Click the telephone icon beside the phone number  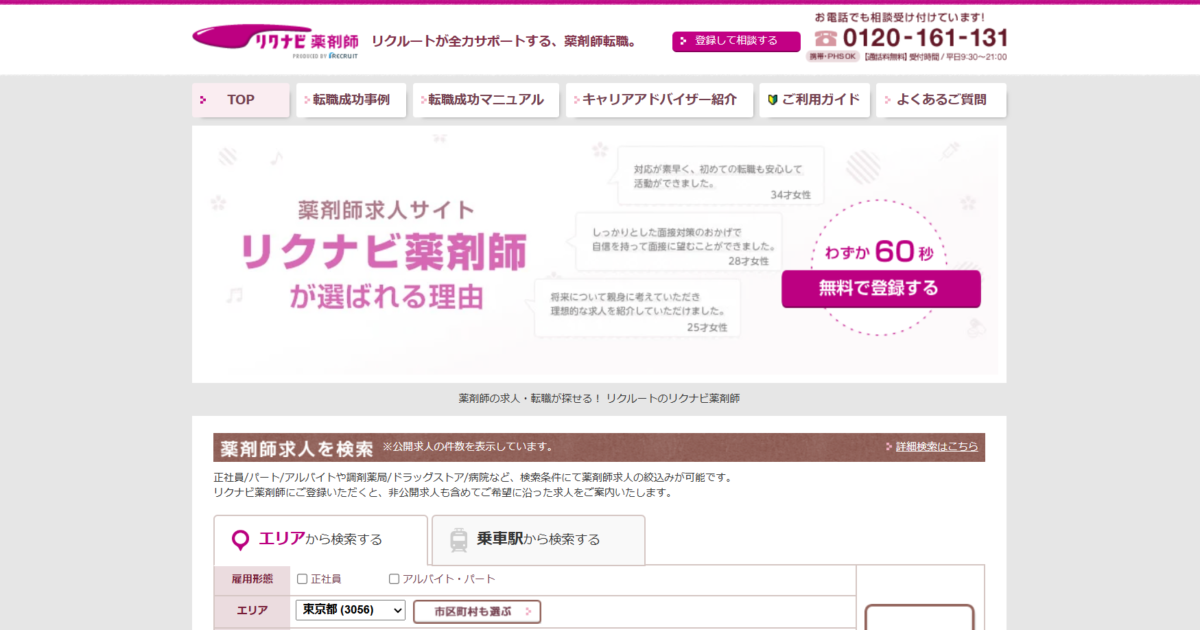[825, 38]
